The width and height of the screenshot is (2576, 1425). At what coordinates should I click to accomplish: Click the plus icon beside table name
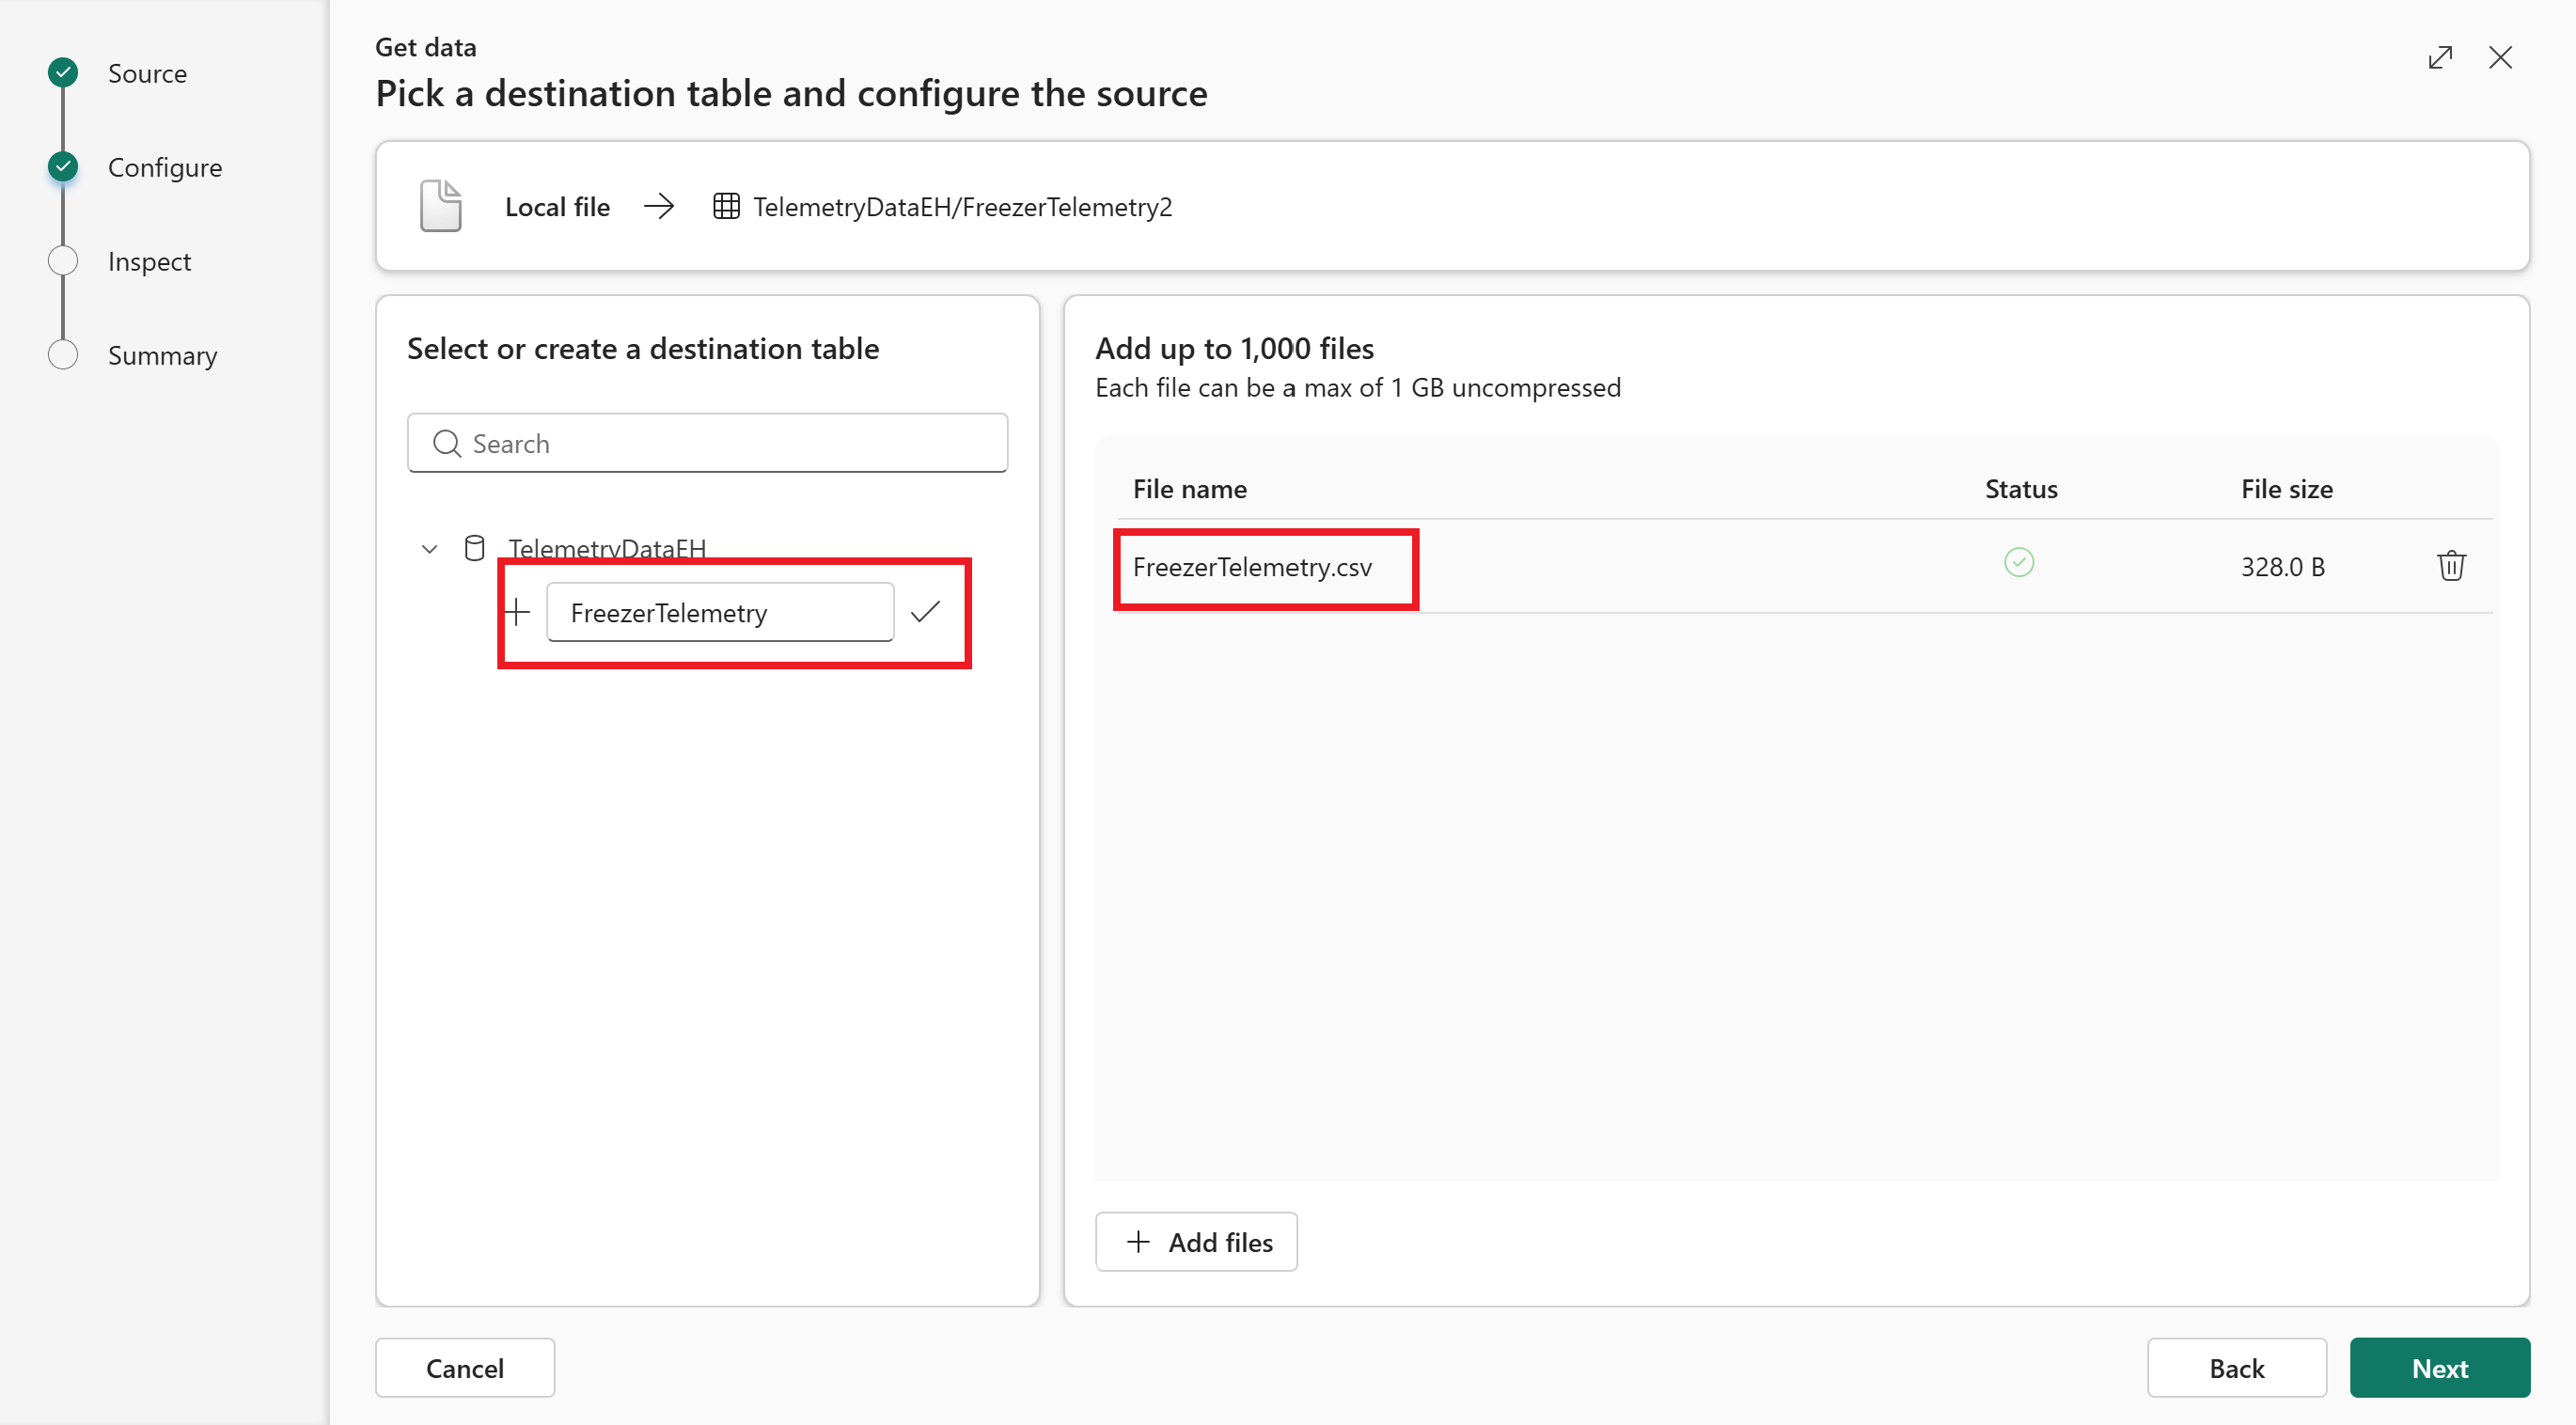point(516,612)
